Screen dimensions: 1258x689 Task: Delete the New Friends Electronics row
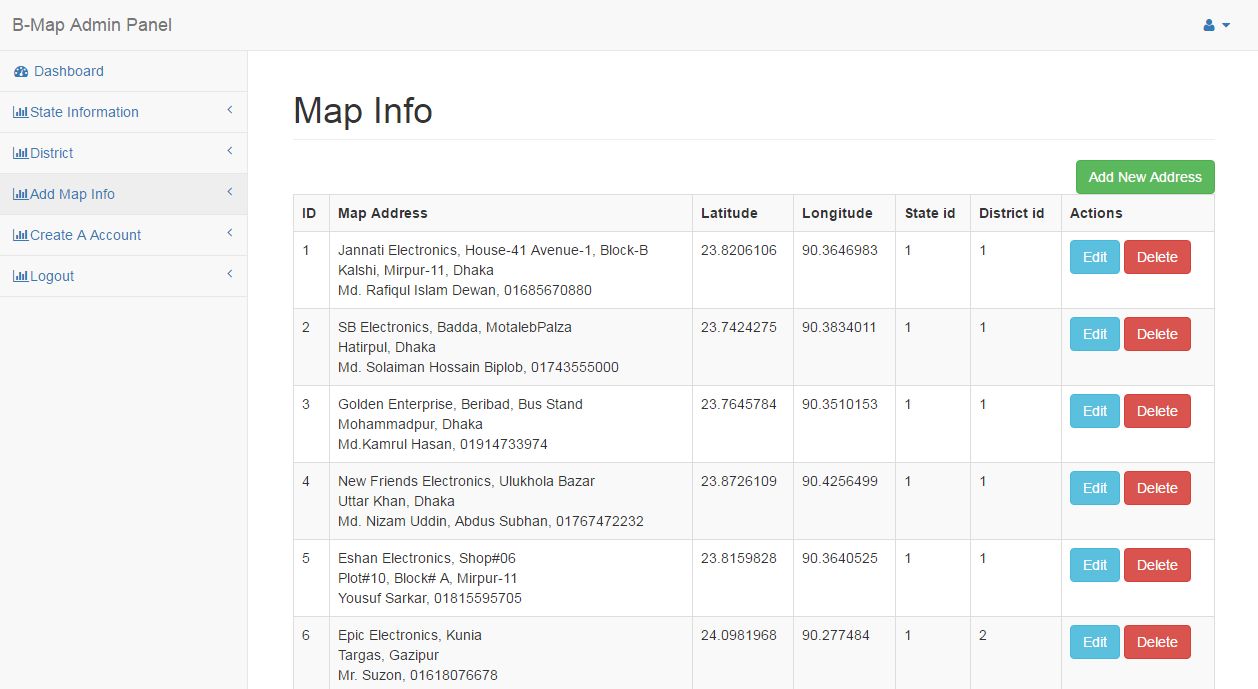tap(1157, 488)
